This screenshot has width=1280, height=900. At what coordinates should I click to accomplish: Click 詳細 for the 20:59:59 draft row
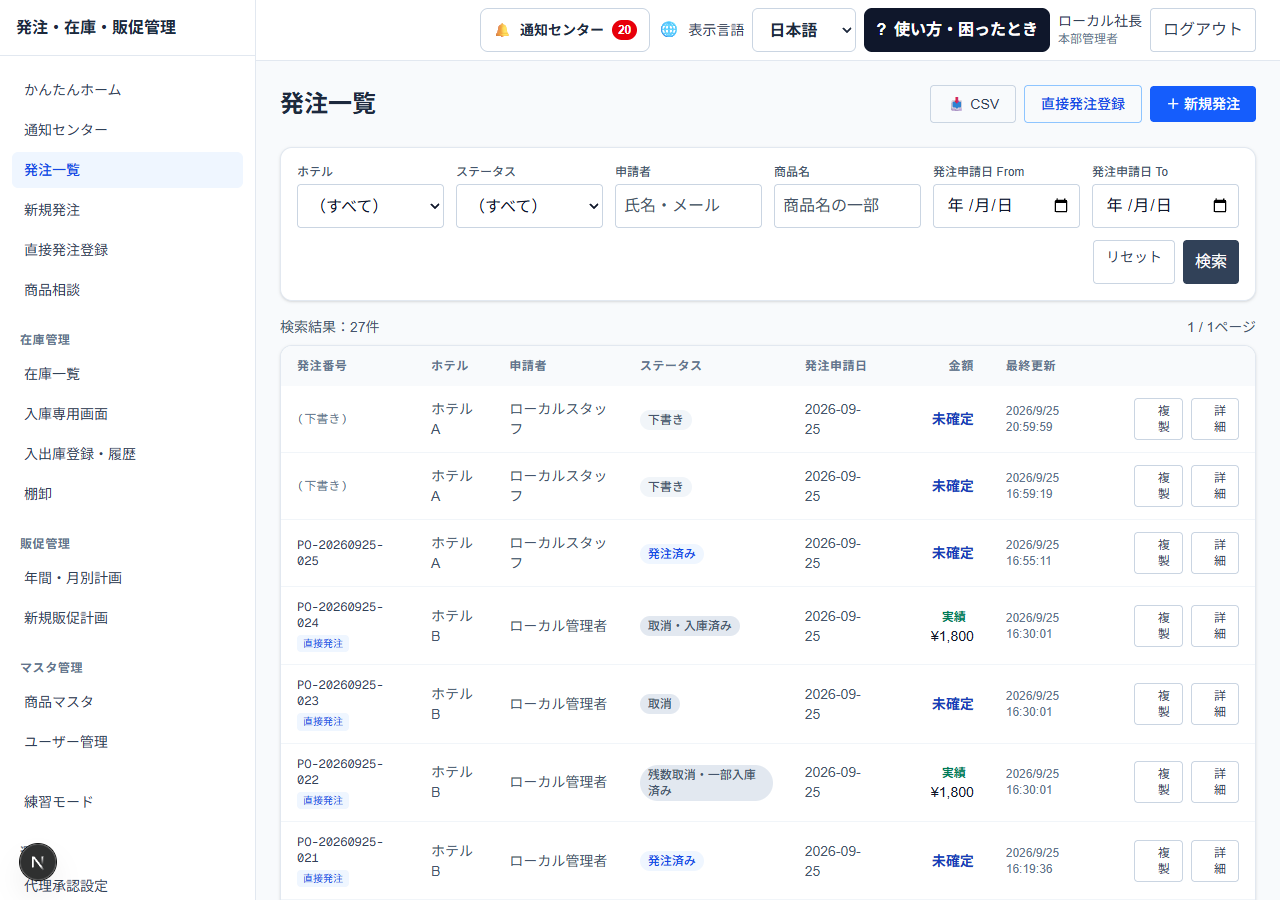pyautogui.click(x=1215, y=419)
